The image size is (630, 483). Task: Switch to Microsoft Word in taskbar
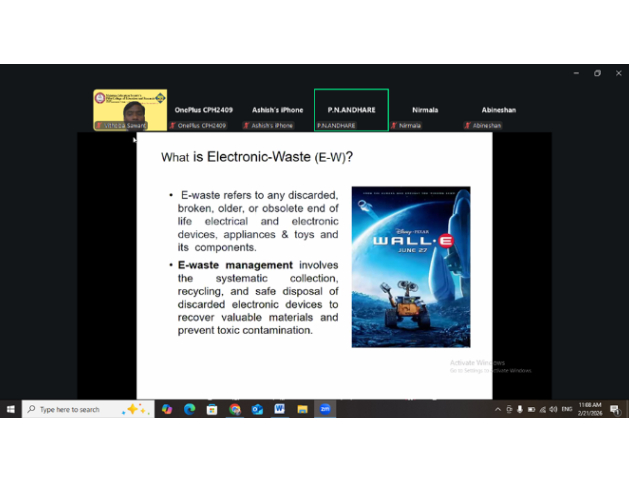point(280,409)
